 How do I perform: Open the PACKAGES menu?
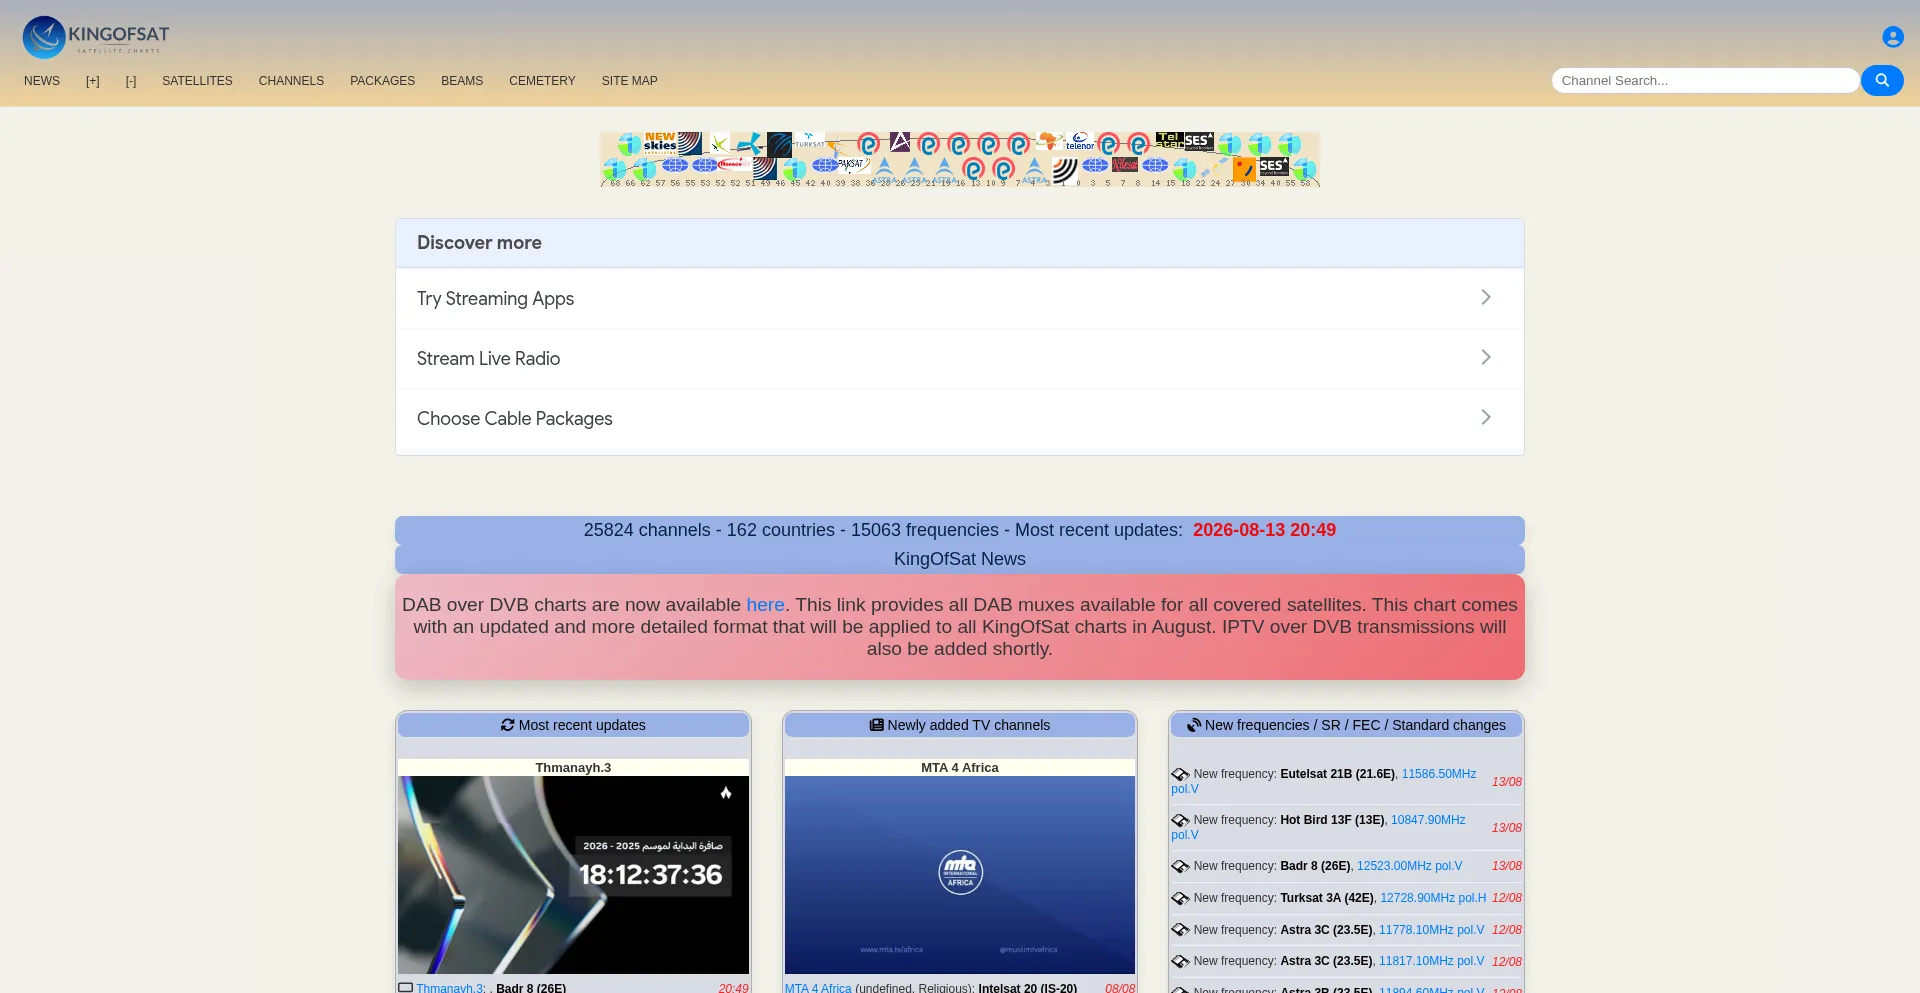[x=382, y=81]
